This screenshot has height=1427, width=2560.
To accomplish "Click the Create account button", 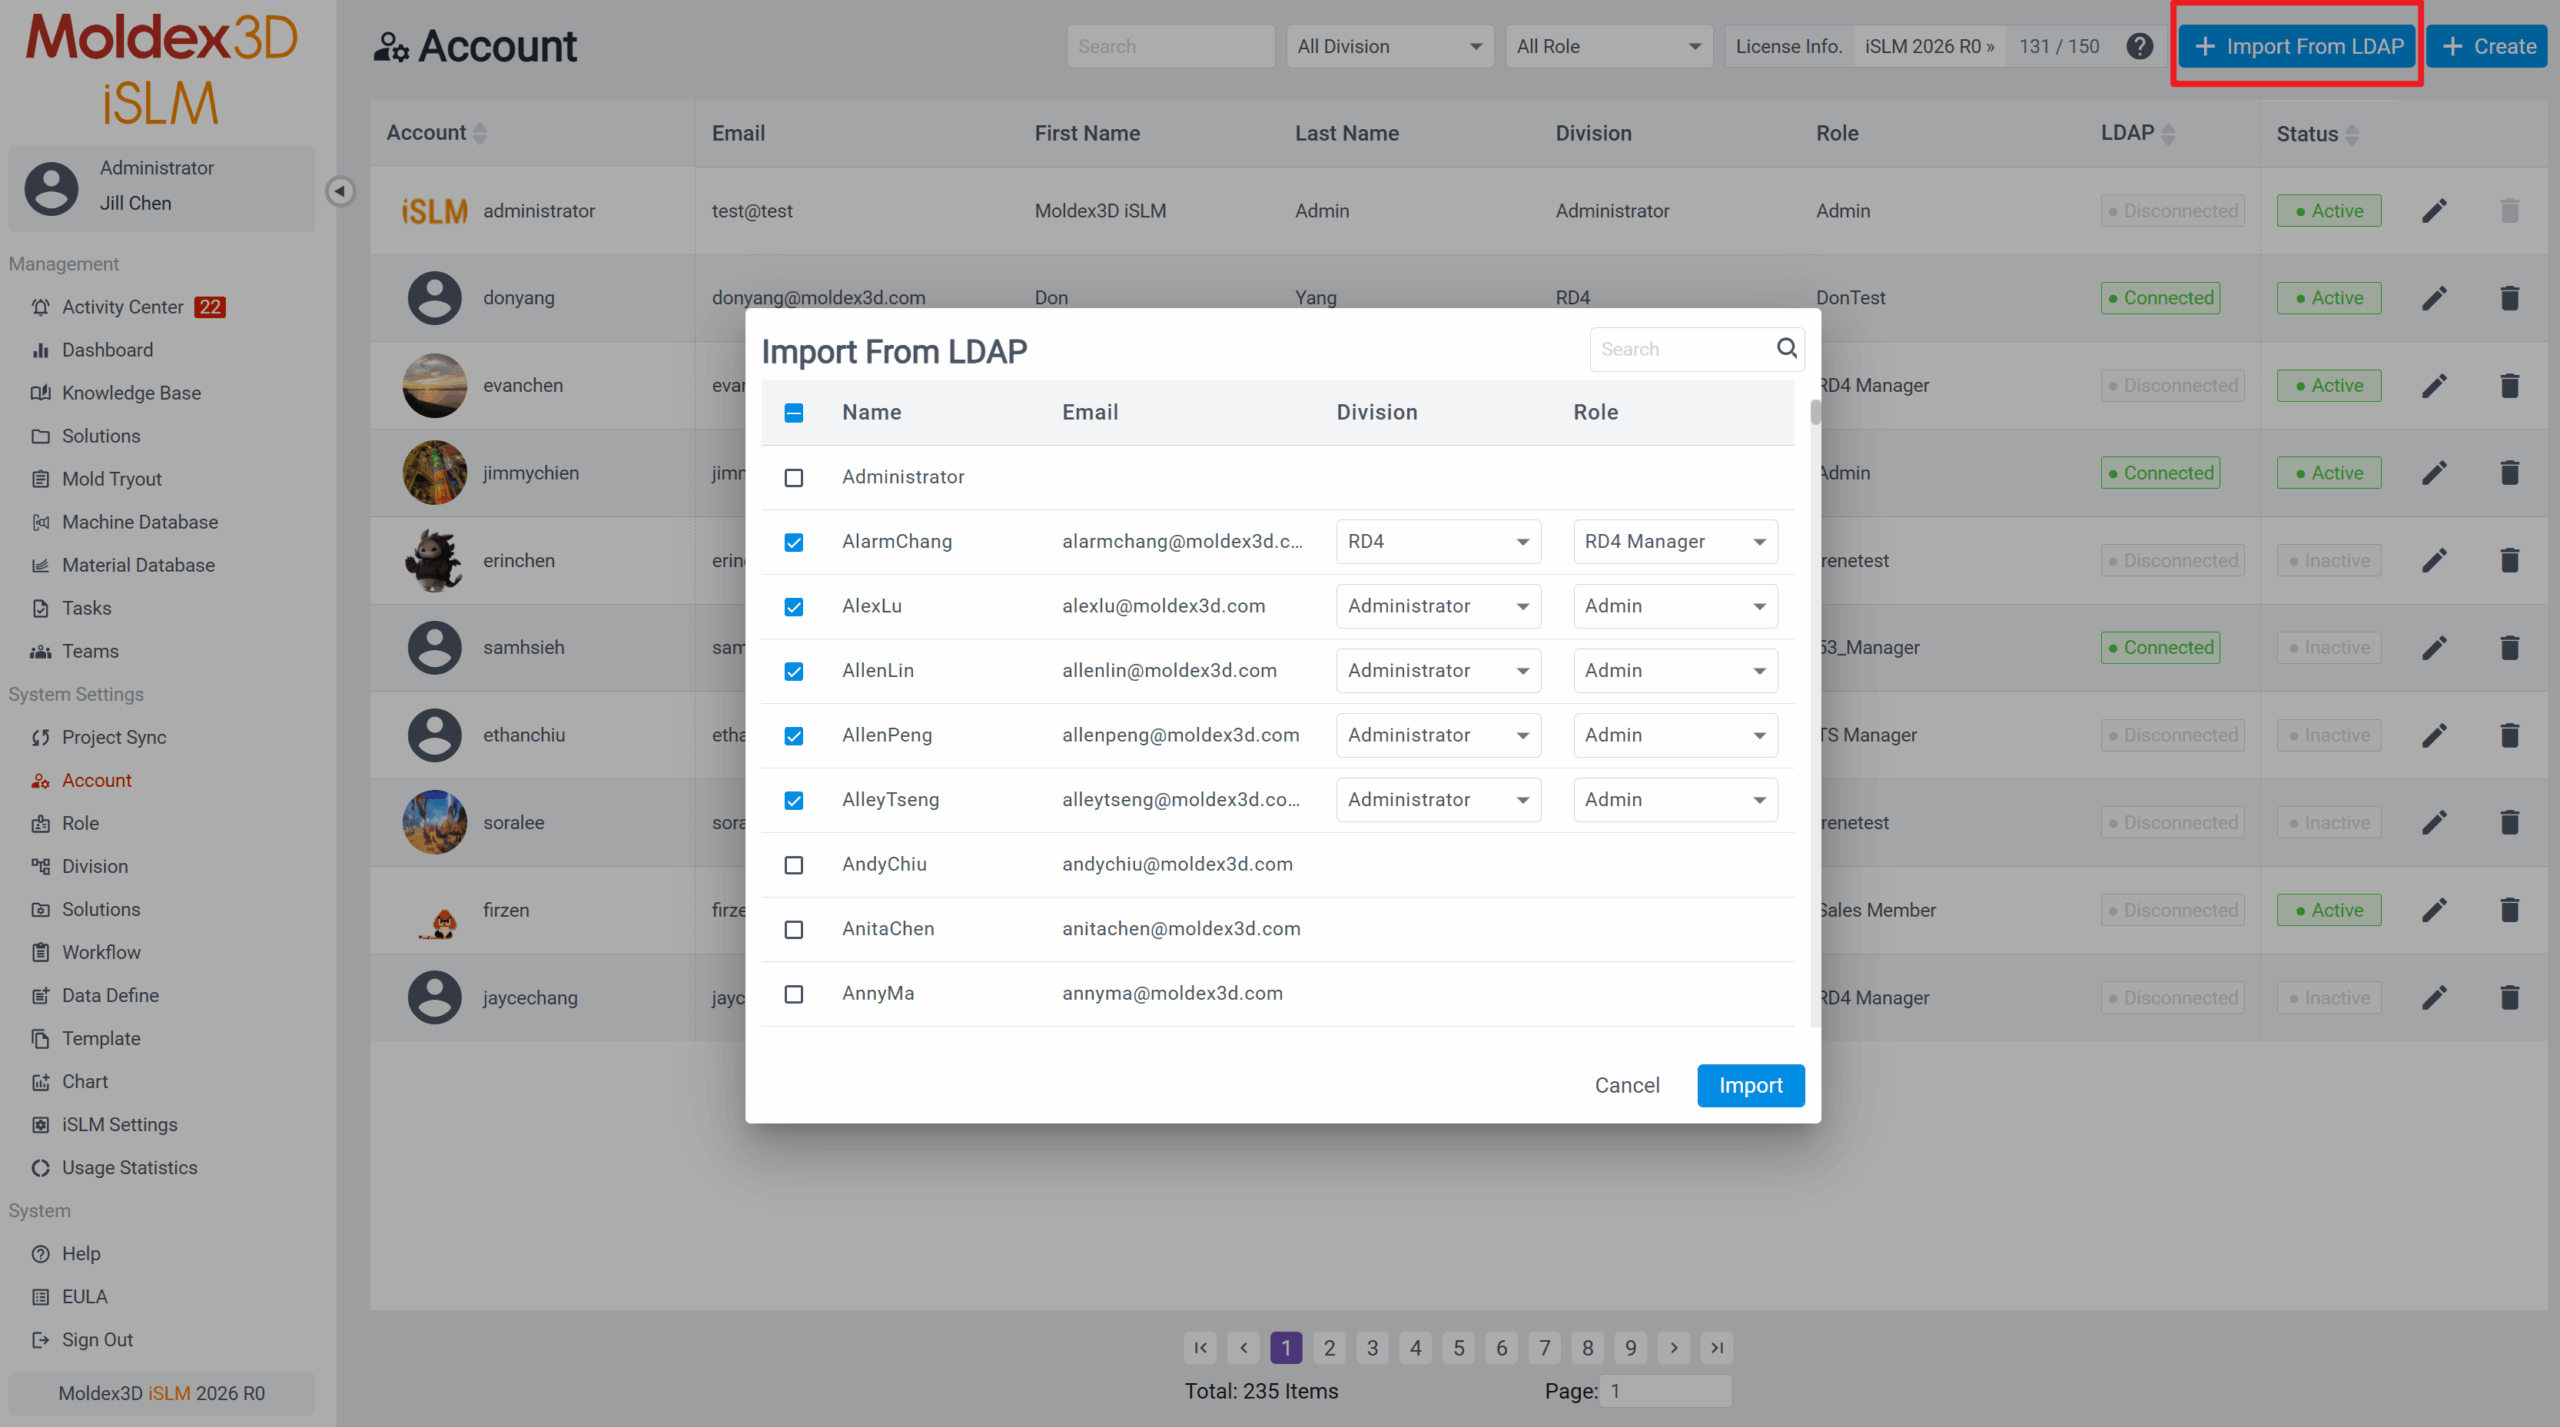I will 2487,46.
